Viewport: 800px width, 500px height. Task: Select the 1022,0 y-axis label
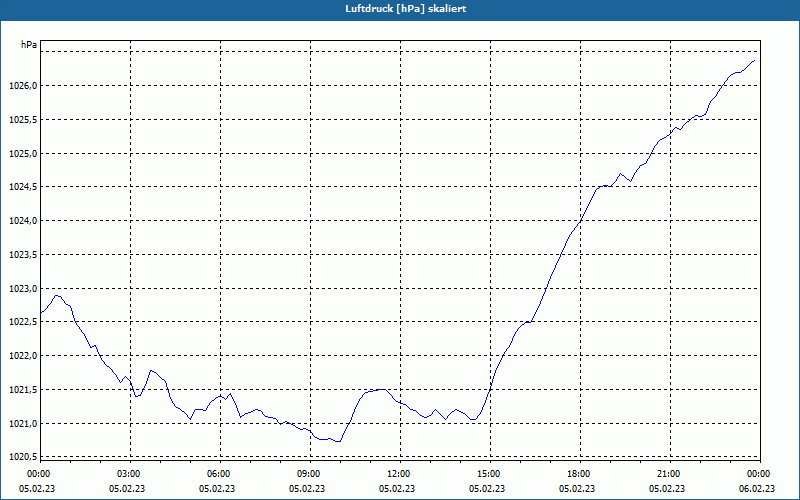23,356
